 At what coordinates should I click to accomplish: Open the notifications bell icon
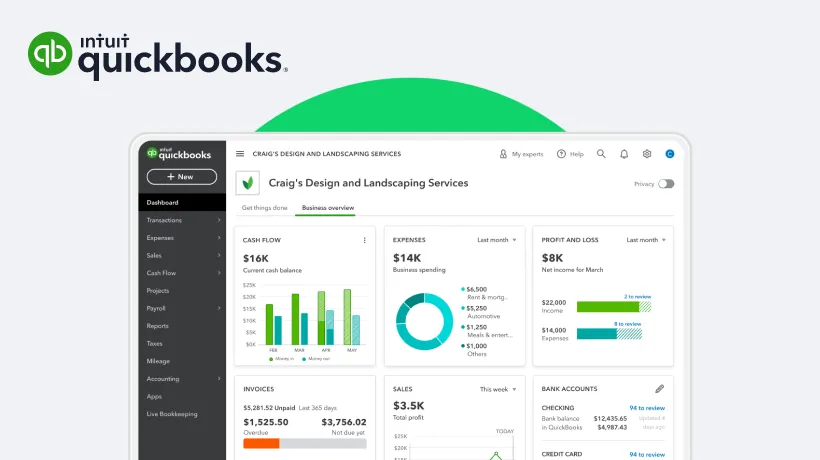[x=624, y=154]
